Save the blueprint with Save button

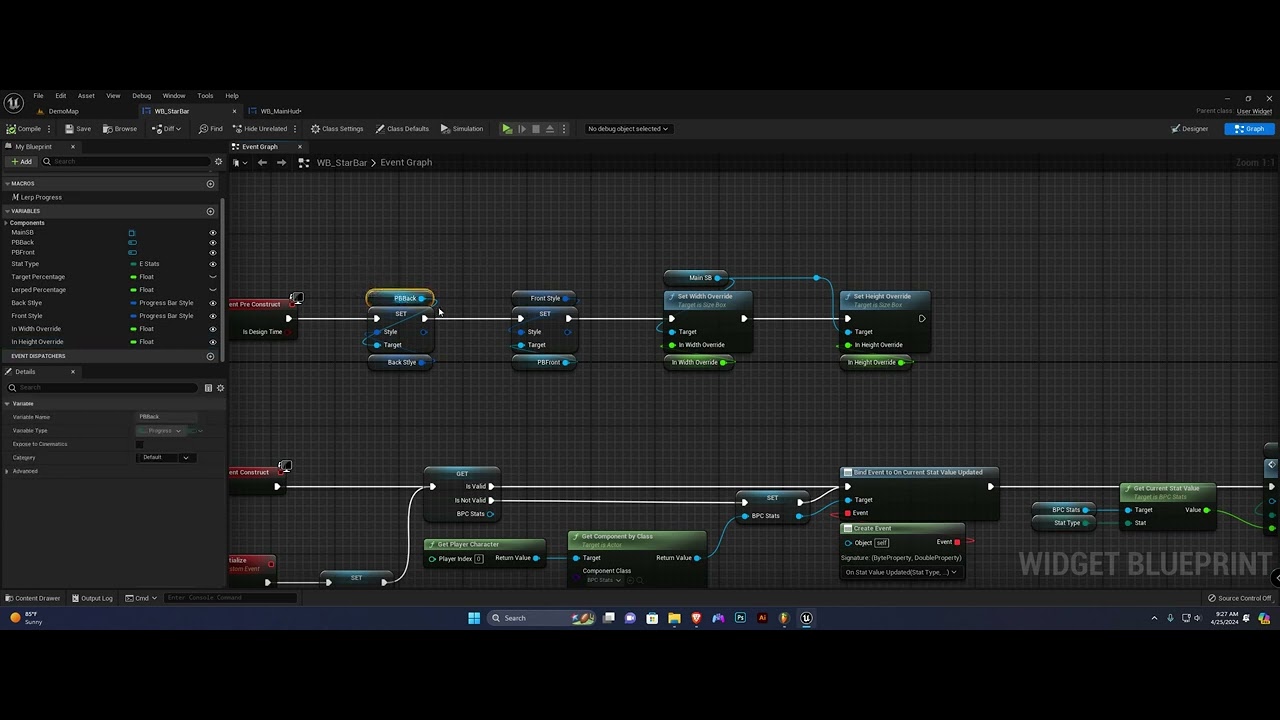(x=78, y=129)
